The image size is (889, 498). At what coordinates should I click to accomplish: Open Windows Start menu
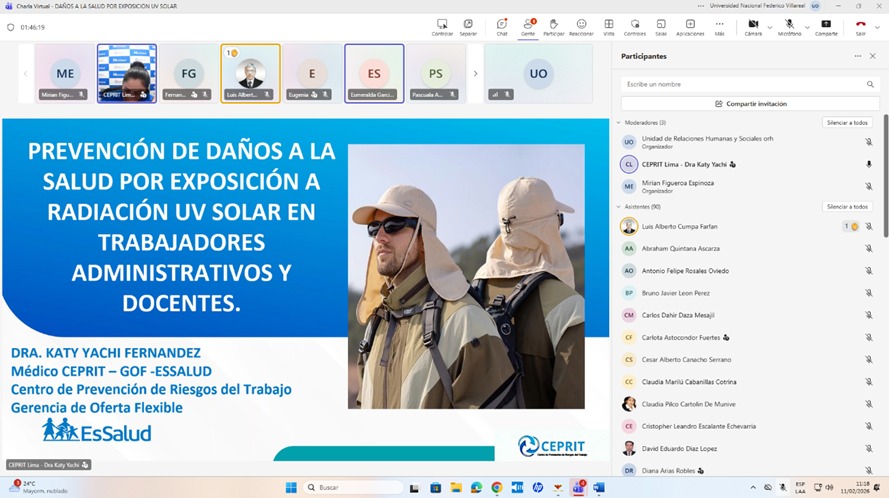coord(291,487)
